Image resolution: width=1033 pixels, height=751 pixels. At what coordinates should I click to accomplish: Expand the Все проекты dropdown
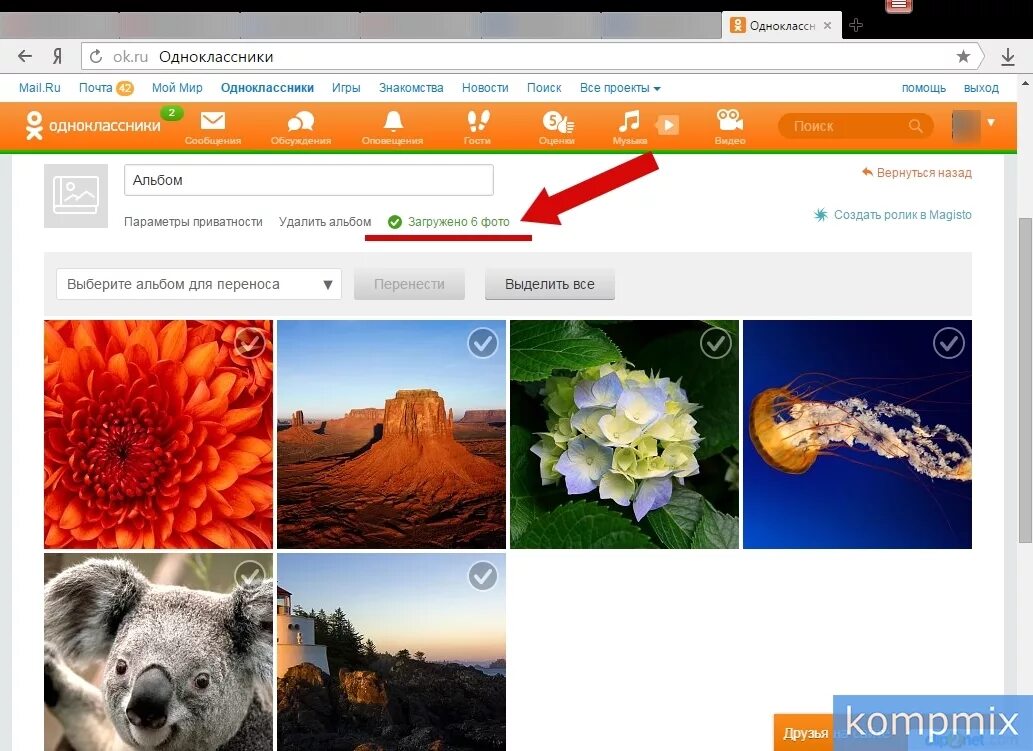click(x=620, y=88)
